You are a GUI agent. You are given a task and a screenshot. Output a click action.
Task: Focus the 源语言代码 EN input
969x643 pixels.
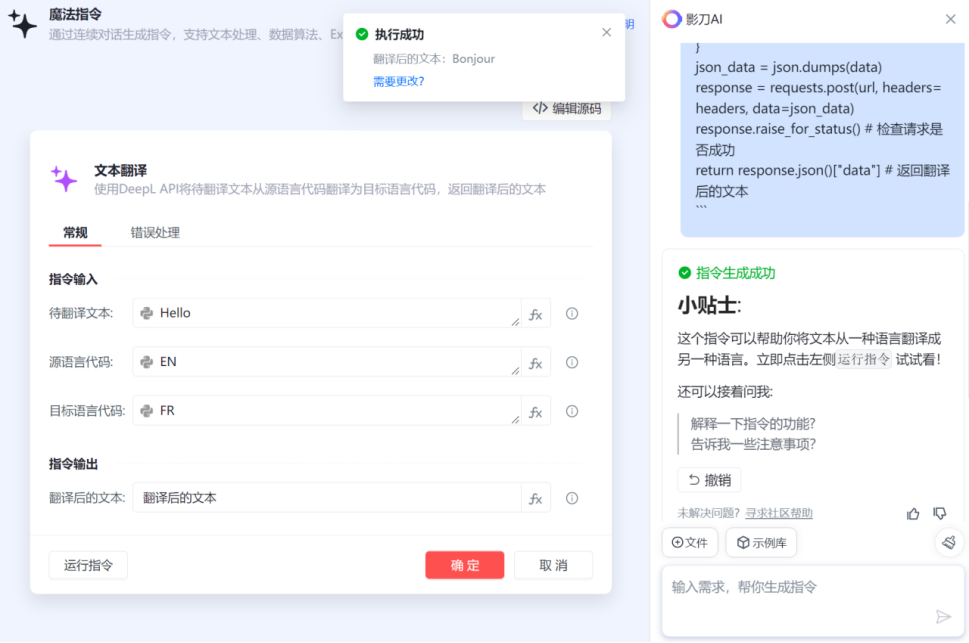click(327, 362)
